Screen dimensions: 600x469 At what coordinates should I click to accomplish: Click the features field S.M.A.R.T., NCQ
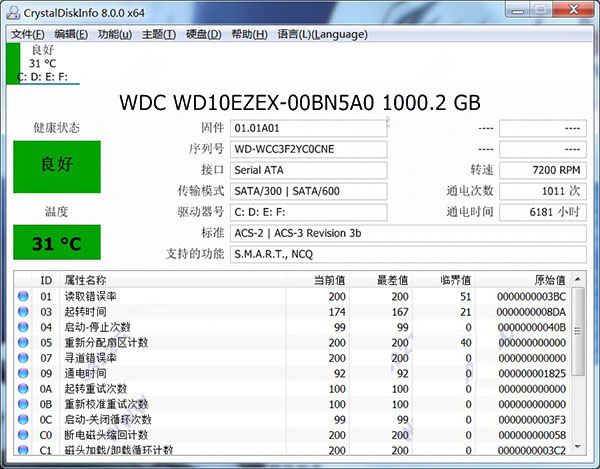point(408,254)
